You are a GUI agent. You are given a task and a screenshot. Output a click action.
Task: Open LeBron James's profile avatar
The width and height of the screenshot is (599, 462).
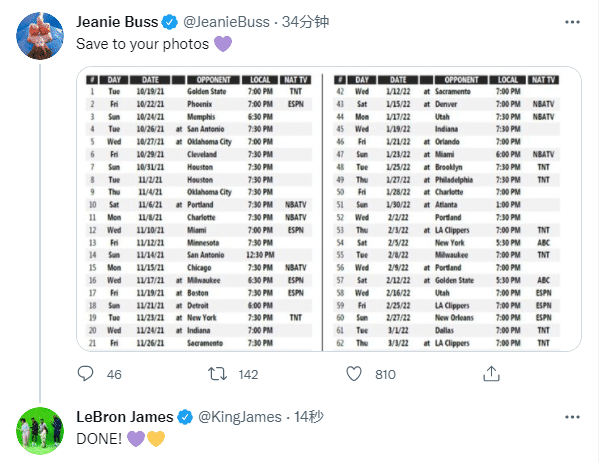point(40,431)
